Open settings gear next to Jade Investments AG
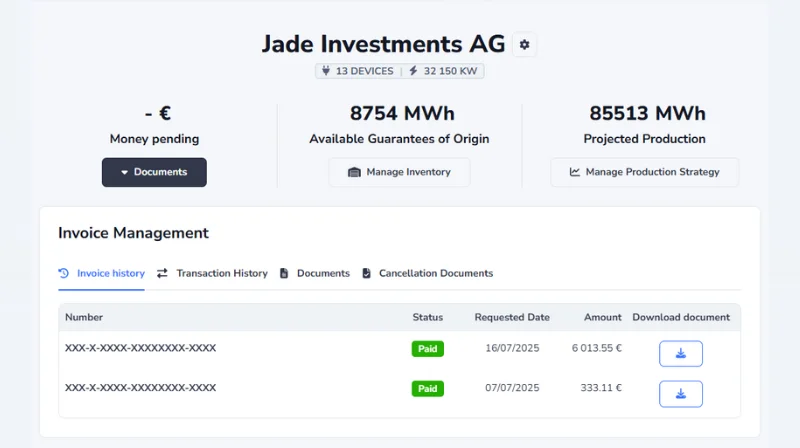This screenshot has height=448, width=800. [524, 45]
